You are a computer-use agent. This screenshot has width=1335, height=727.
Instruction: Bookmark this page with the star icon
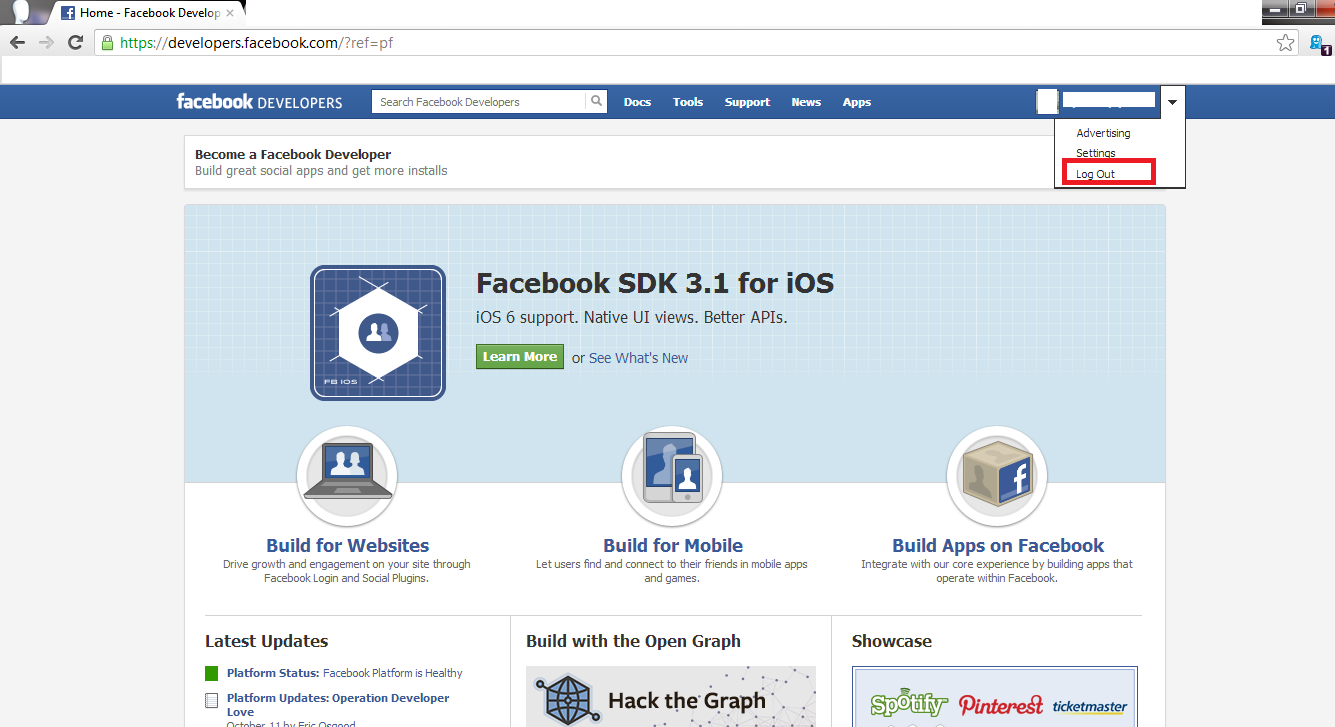coord(1286,43)
